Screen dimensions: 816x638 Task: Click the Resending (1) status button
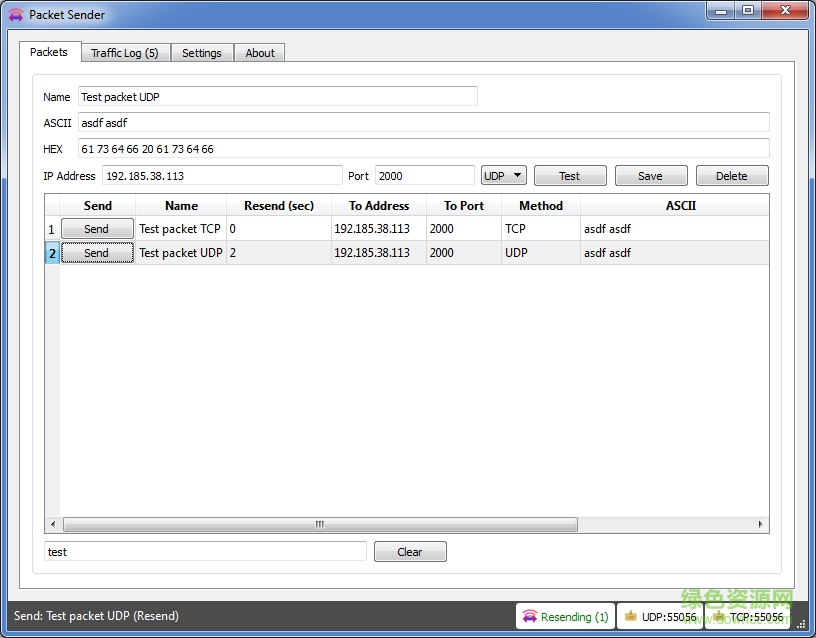click(x=566, y=616)
